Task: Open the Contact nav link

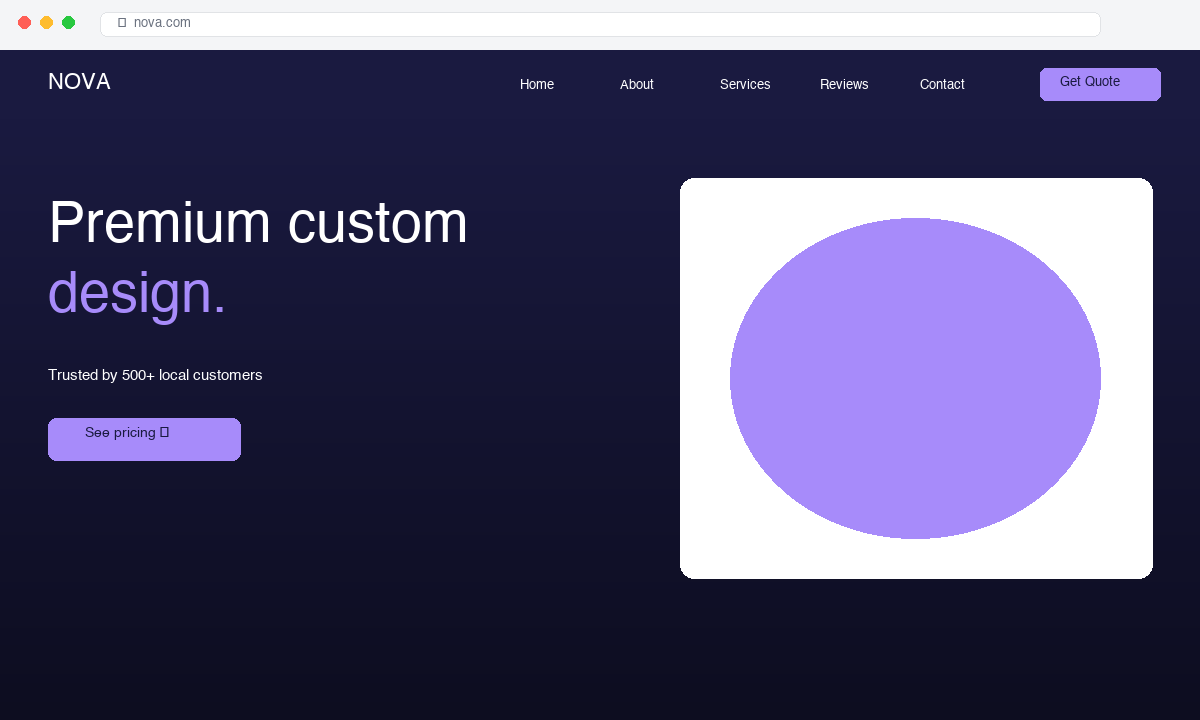Action: coord(942,84)
